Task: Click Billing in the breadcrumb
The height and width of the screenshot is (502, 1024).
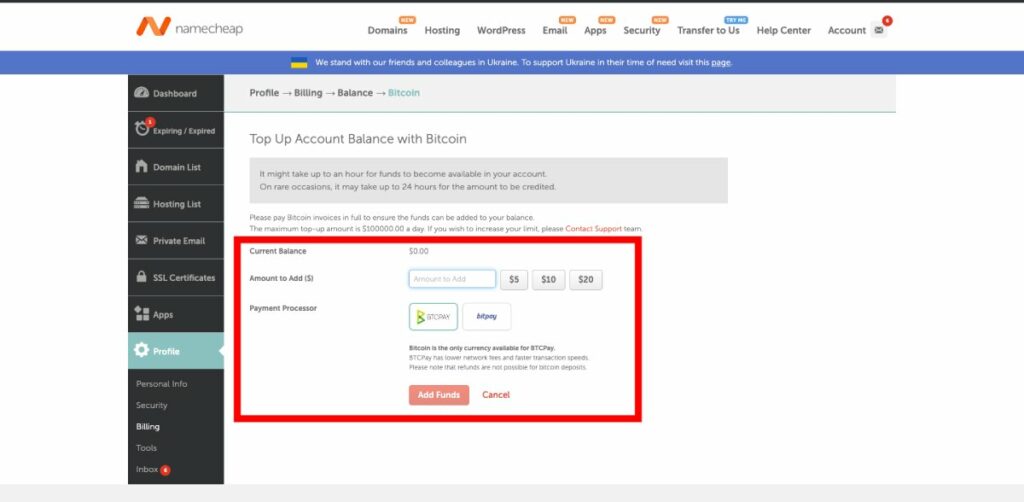Action: tap(308, 93)
